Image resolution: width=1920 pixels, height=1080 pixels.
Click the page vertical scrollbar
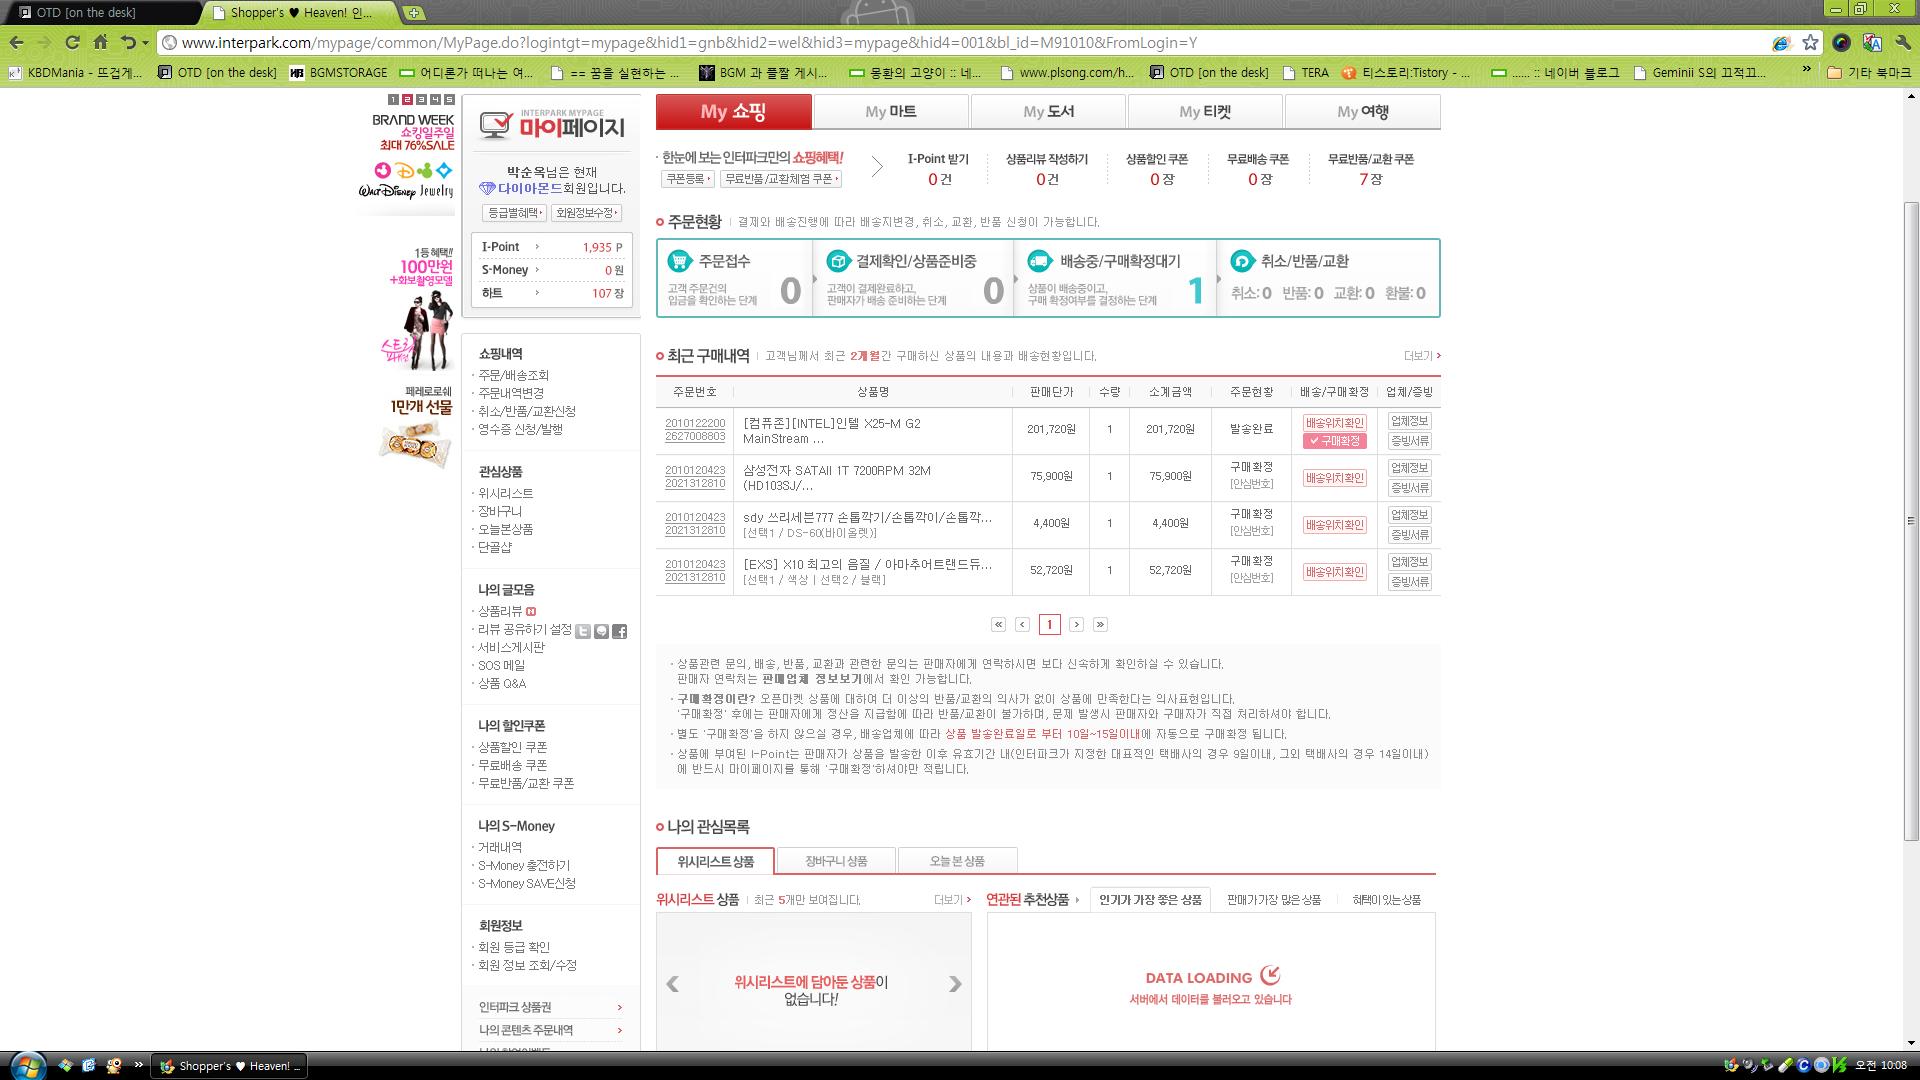(x=1911, y=520)
